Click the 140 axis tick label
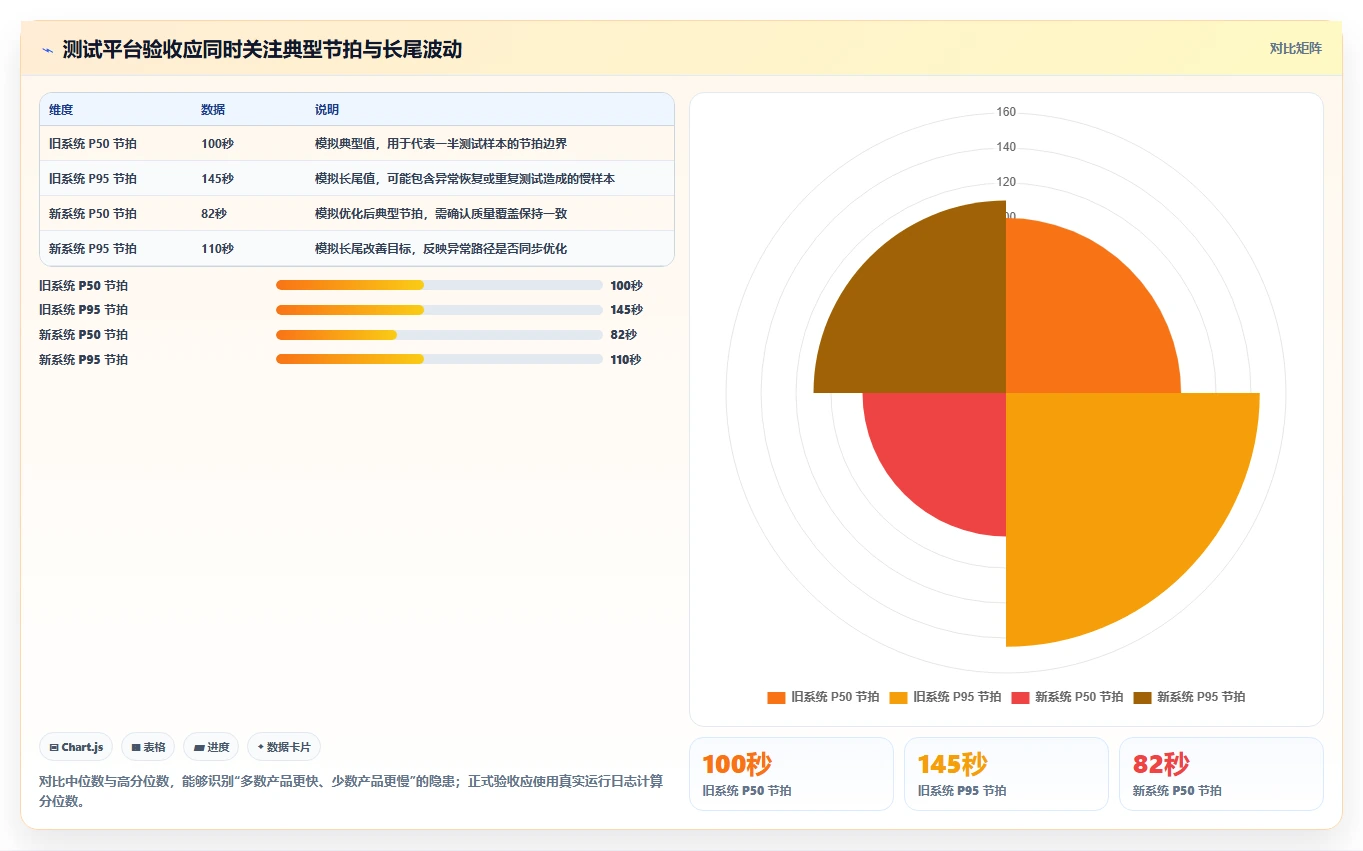This screenshot has width=1363, height=851. coord(1006,147)
